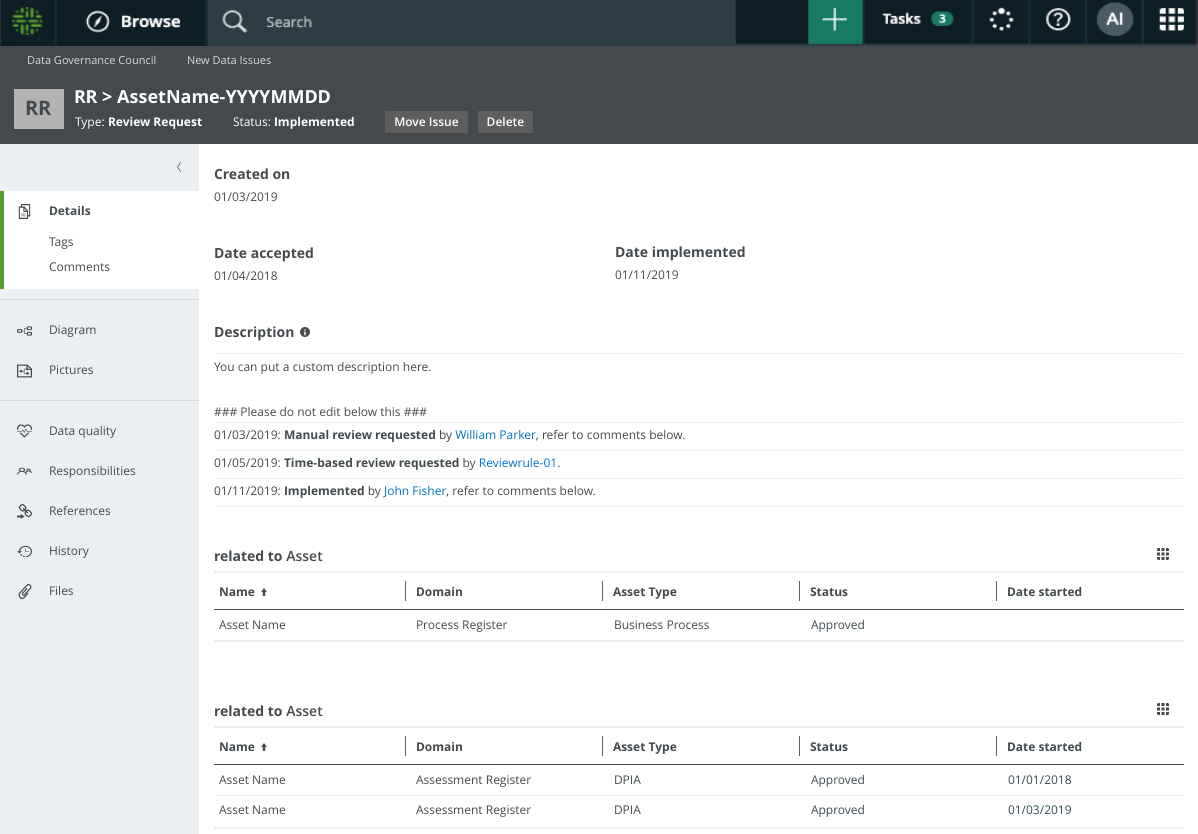Click the Search input field
The image size is (1198, 834).
point(480,22)
